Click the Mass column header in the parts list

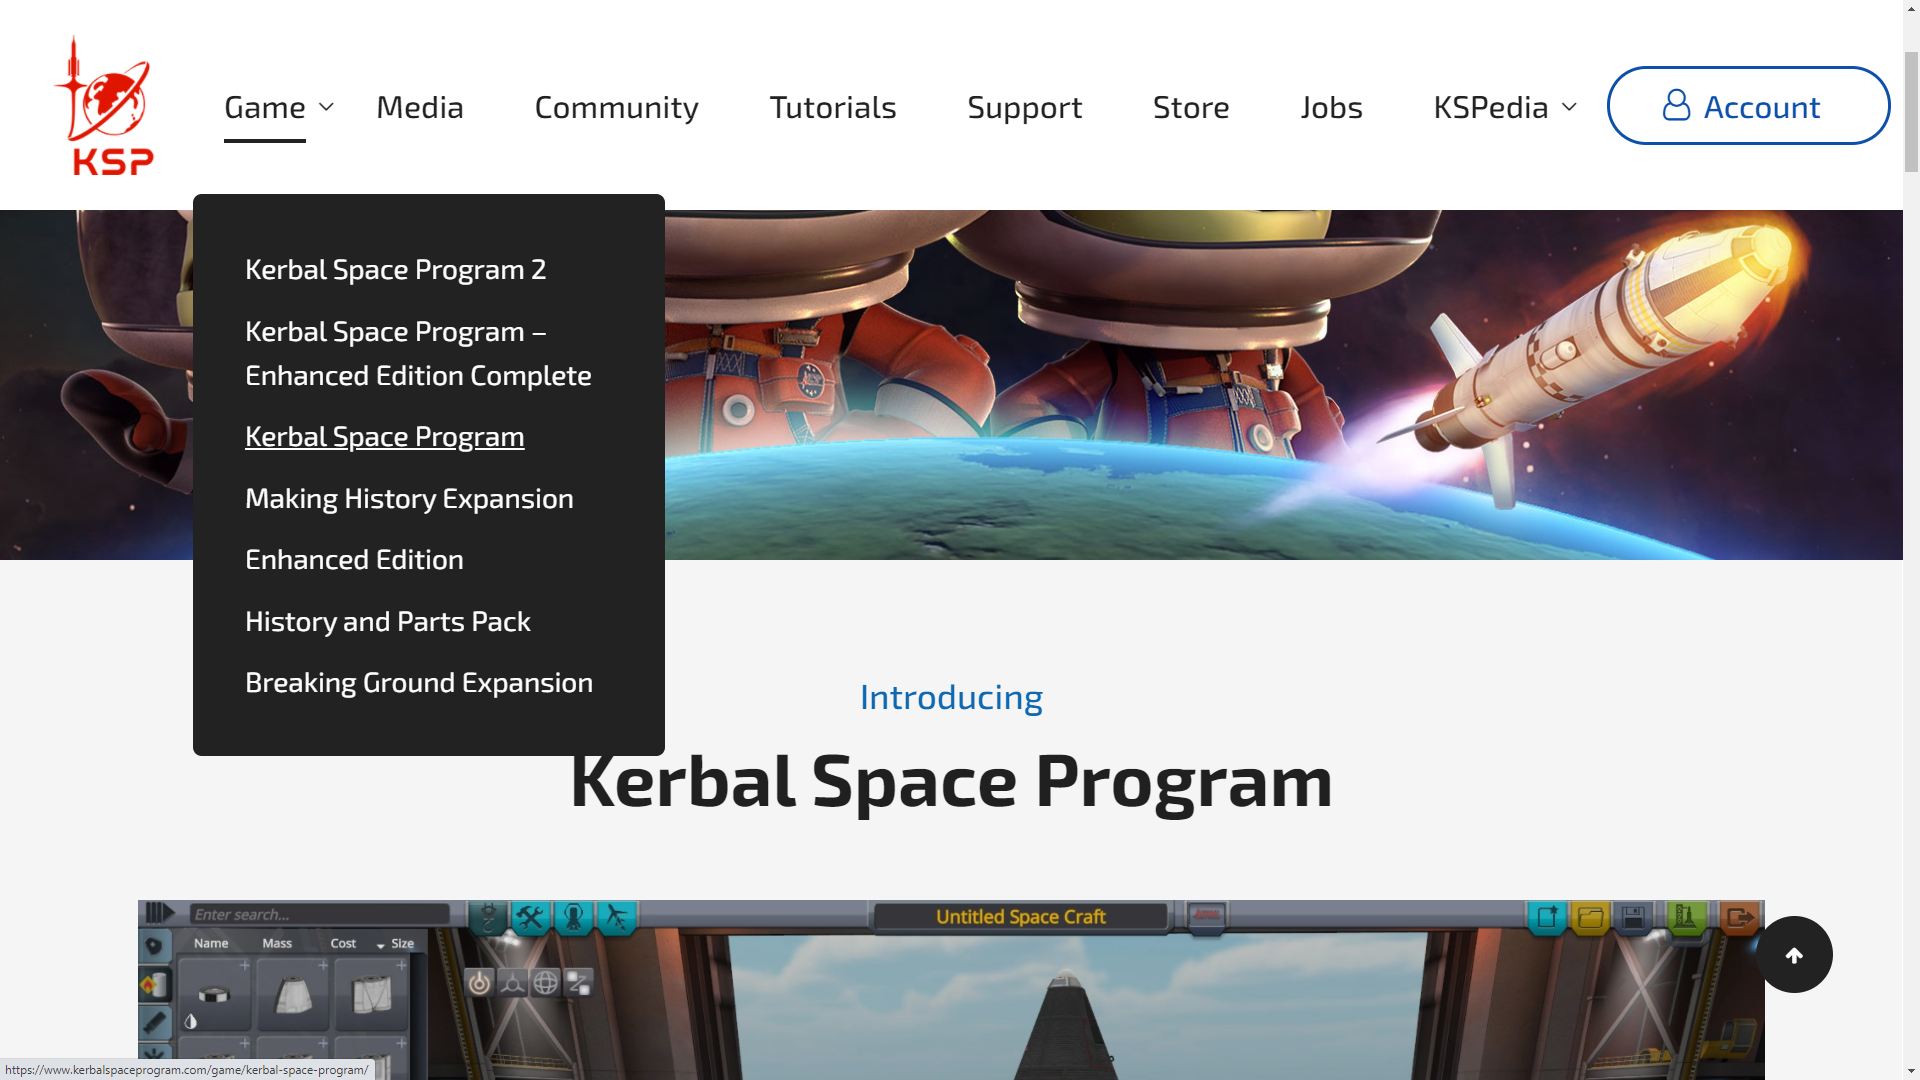click(x=277, y=943)
